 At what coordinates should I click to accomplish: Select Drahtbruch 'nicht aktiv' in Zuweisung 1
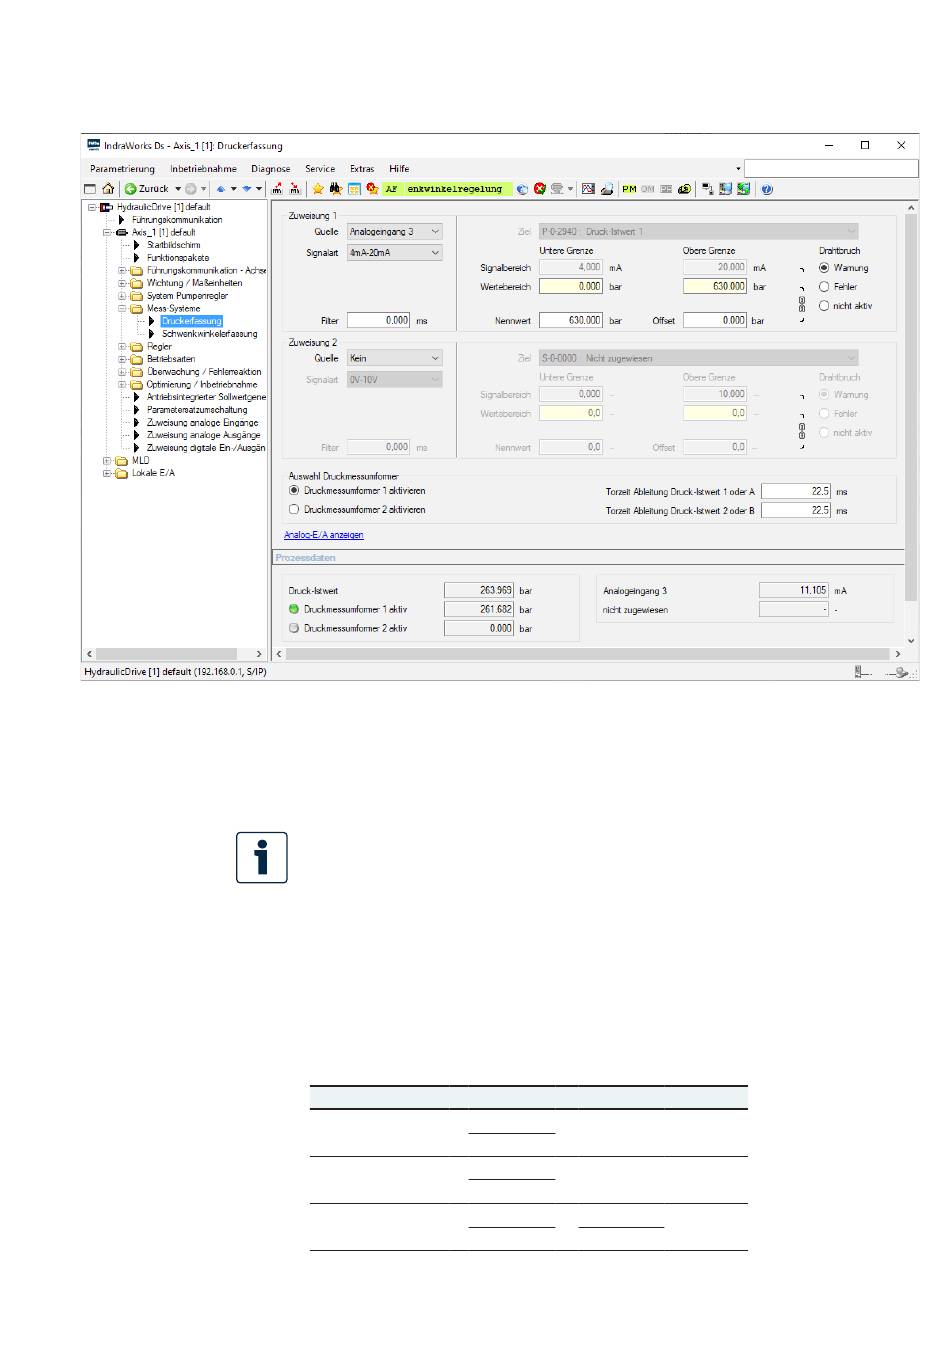click(824, 306)
